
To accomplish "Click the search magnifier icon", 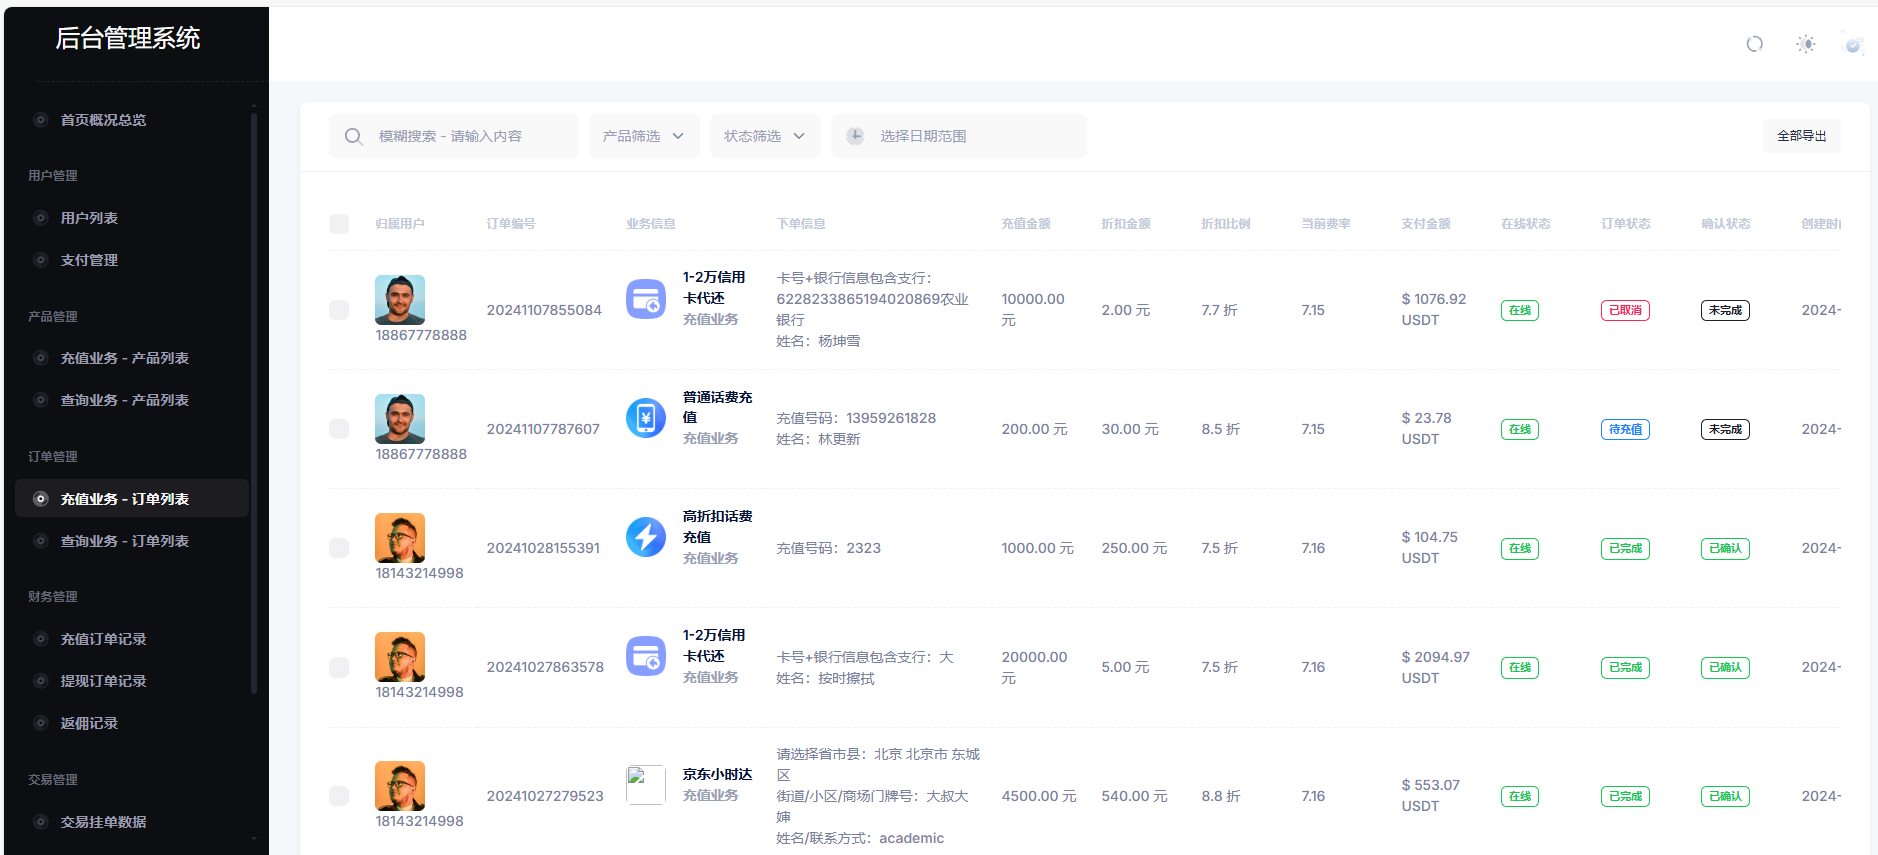I will click(x=354, y=136).
